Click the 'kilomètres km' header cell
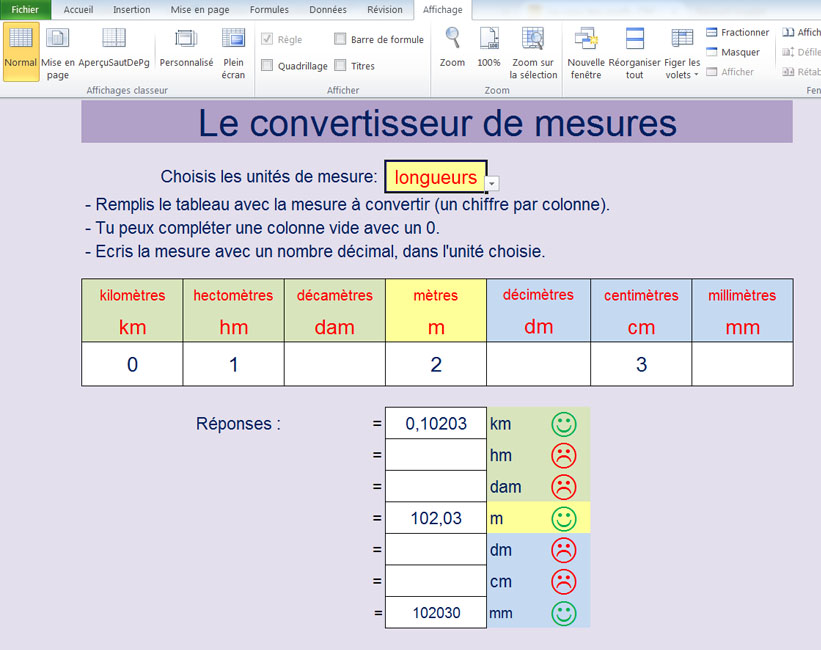This screenshot has height=650, width=821. click(x=132, y=311)
